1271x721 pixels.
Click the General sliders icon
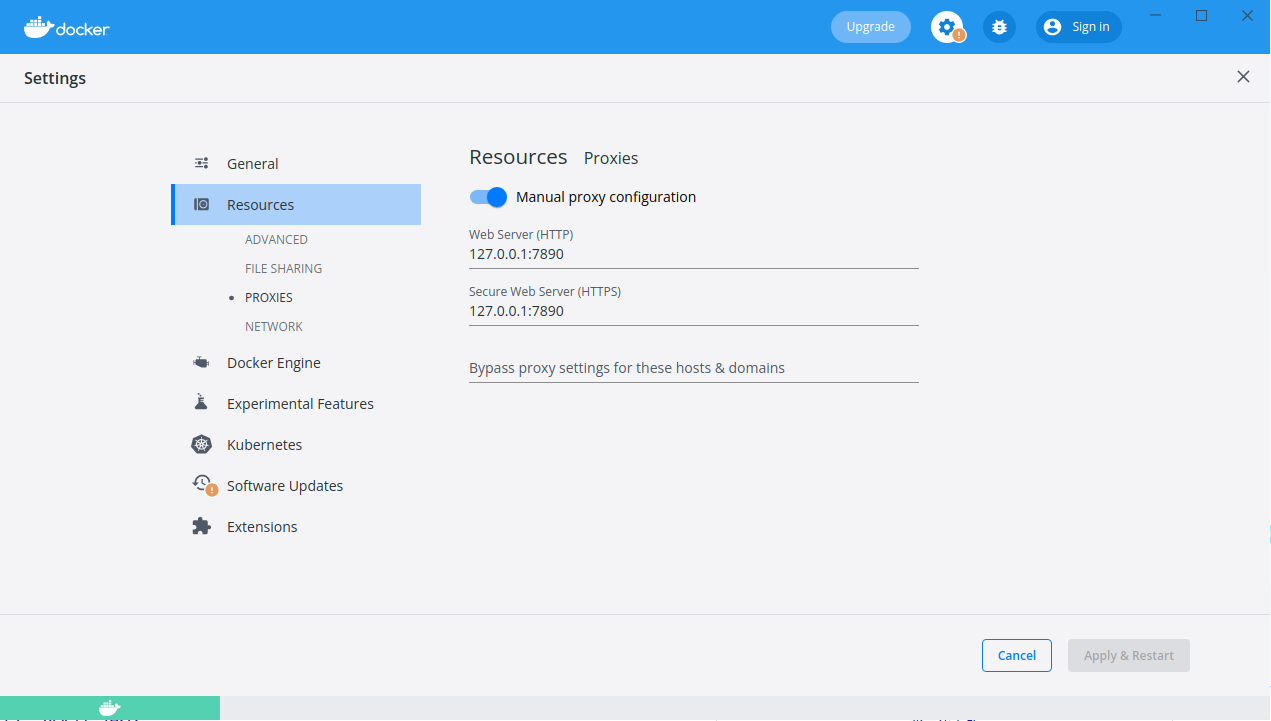tap(201, 163)
